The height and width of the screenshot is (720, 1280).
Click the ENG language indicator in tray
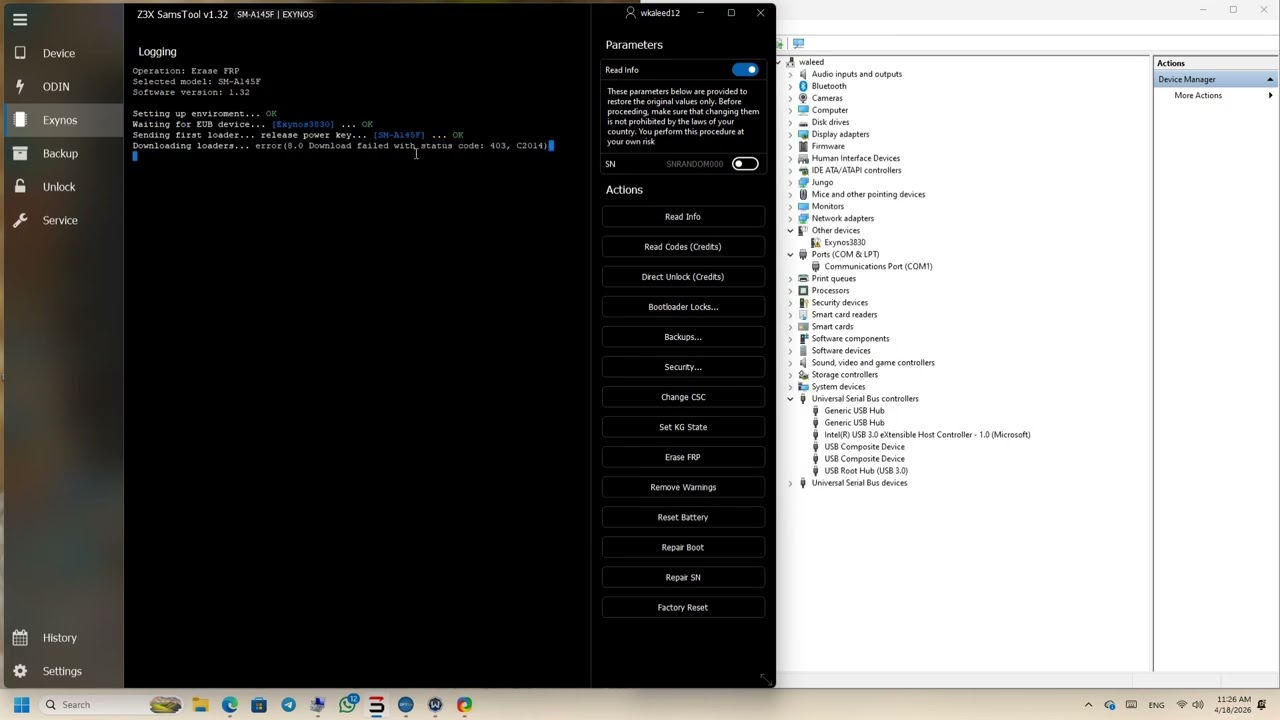coord(1157,705)
